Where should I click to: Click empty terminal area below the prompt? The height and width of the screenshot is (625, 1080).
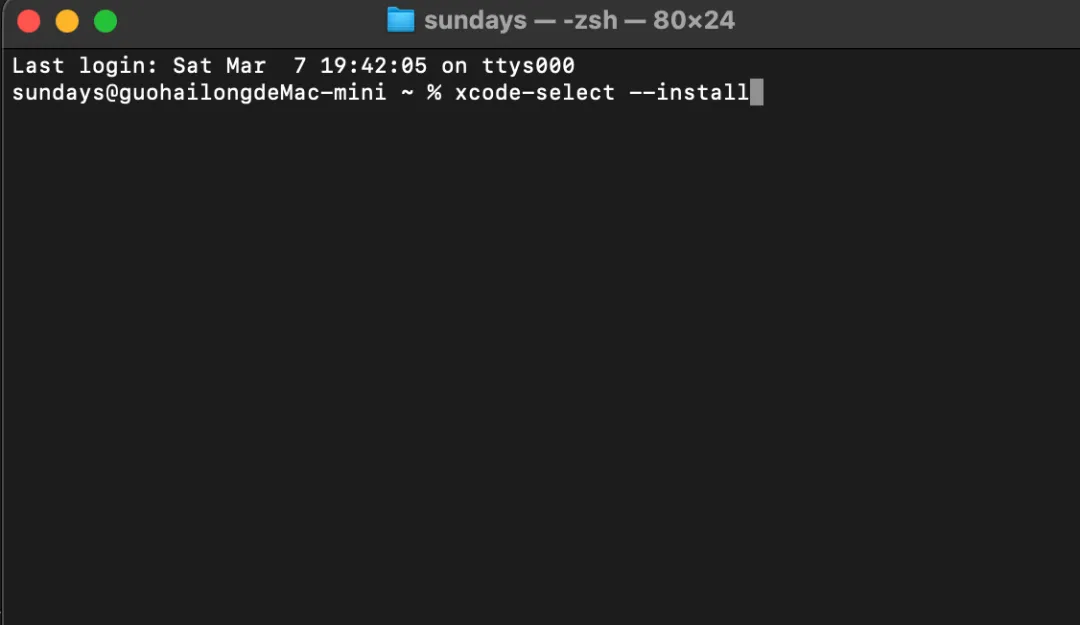[540, 358]
